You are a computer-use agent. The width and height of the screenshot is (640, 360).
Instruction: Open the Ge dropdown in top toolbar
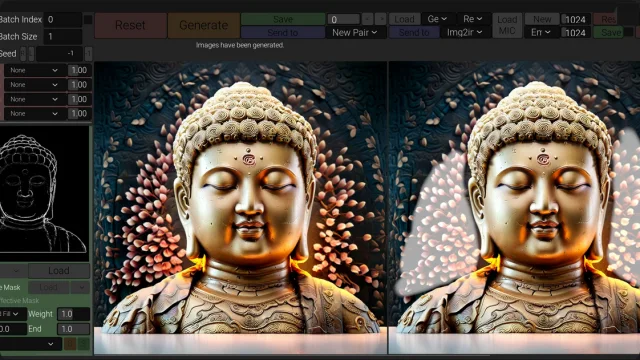tap(438, 19)
